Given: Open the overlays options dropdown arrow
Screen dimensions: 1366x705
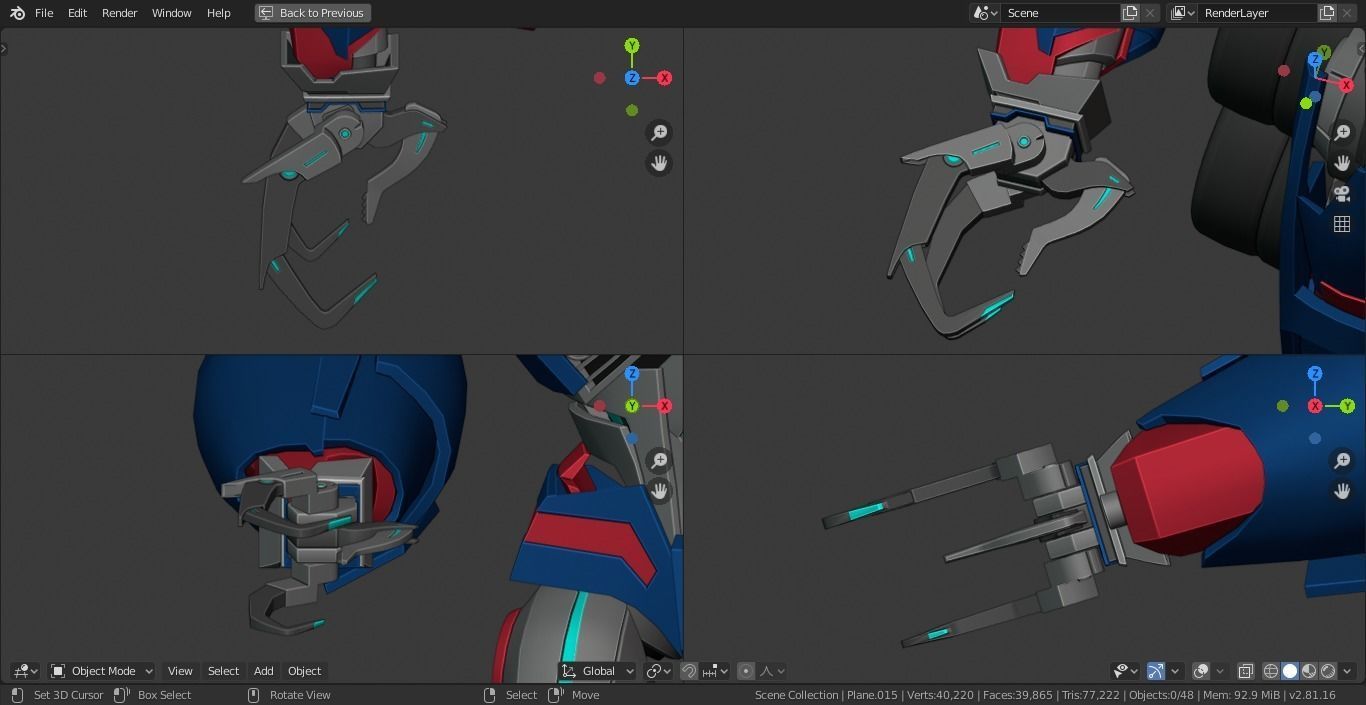Looking at the screenshot, I should 1220,671.
